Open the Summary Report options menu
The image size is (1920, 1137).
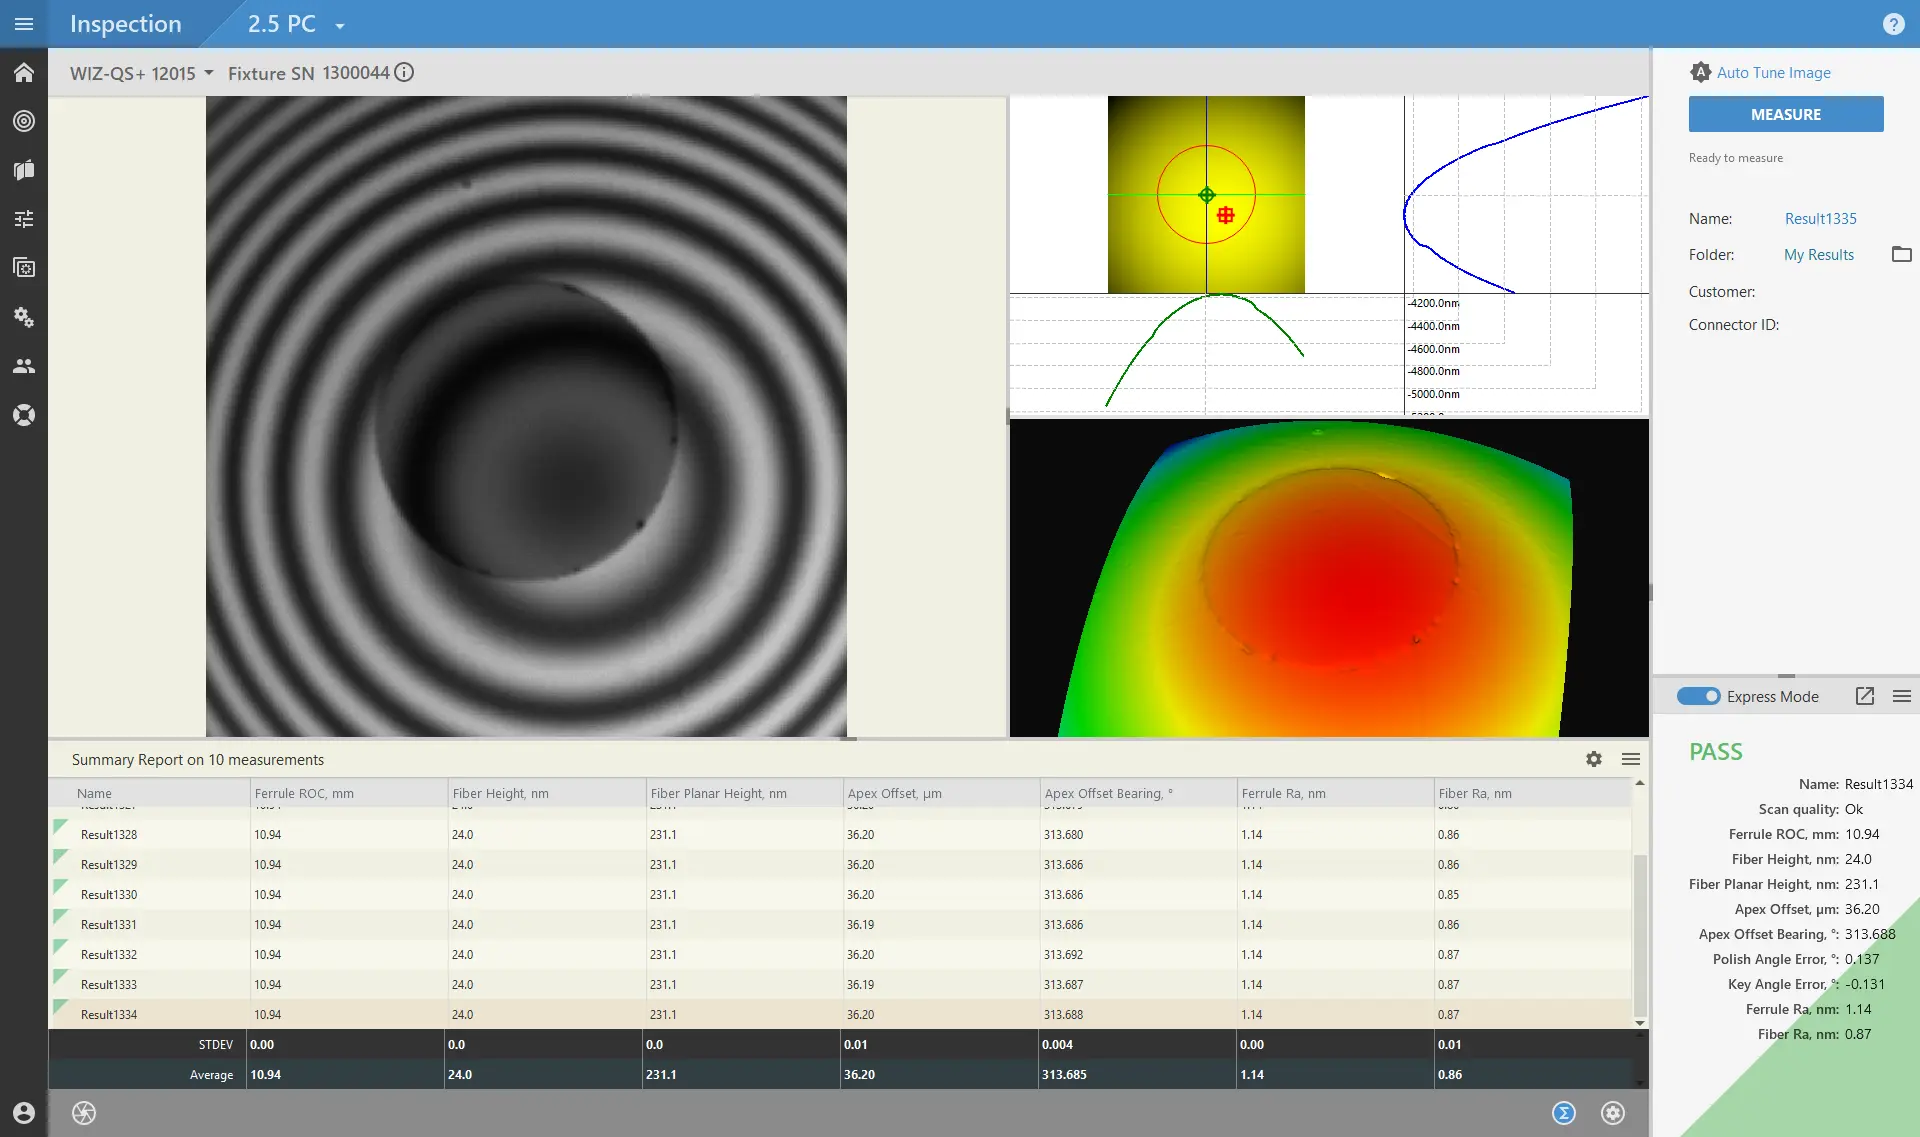1631,759
